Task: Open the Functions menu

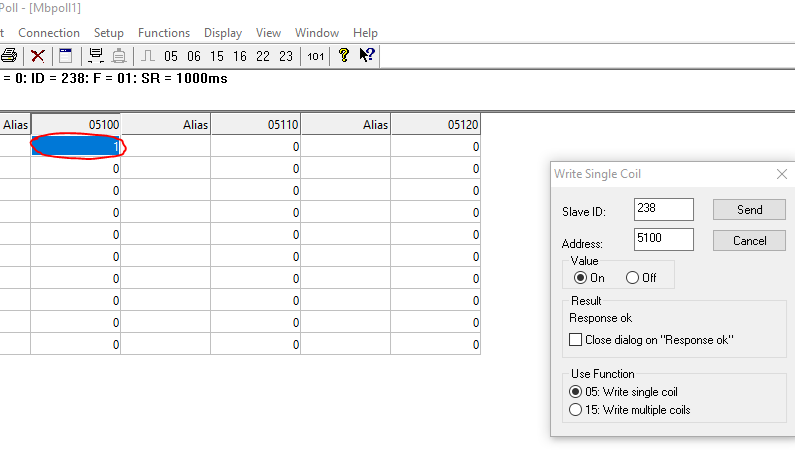Action: (x=164, y=33)
